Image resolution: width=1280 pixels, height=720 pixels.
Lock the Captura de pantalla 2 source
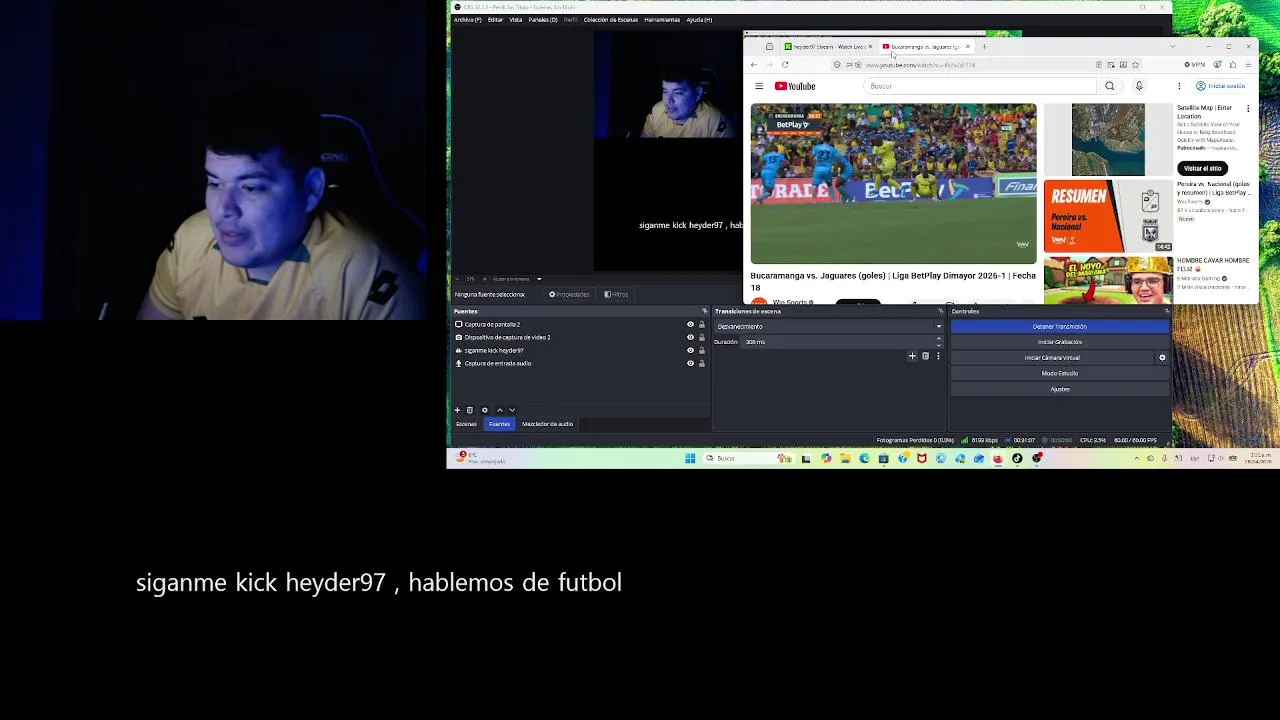tap(702, 324)
